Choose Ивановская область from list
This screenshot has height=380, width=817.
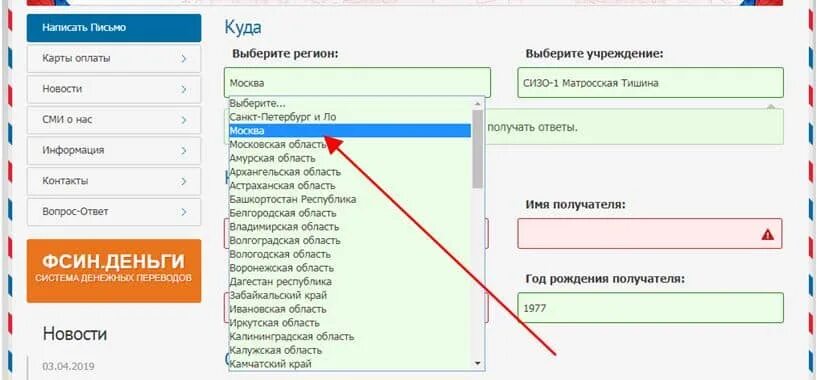(350, 309)
